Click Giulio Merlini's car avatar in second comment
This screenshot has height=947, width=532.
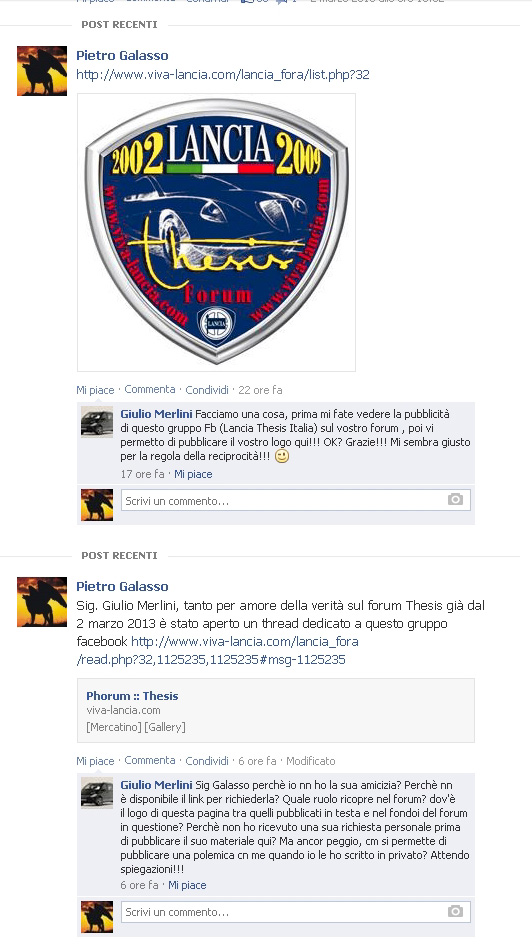click(x=97, y=793)
